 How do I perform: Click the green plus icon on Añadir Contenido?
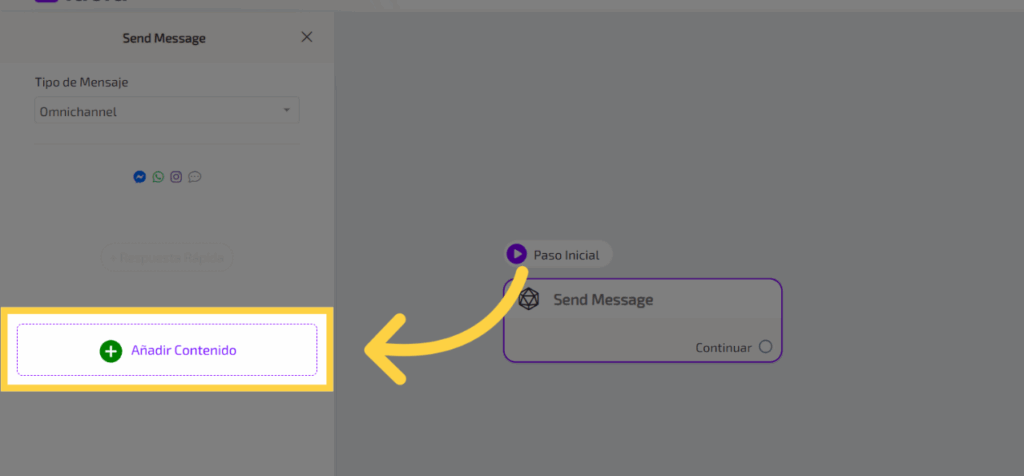click(x=110, y=351)
